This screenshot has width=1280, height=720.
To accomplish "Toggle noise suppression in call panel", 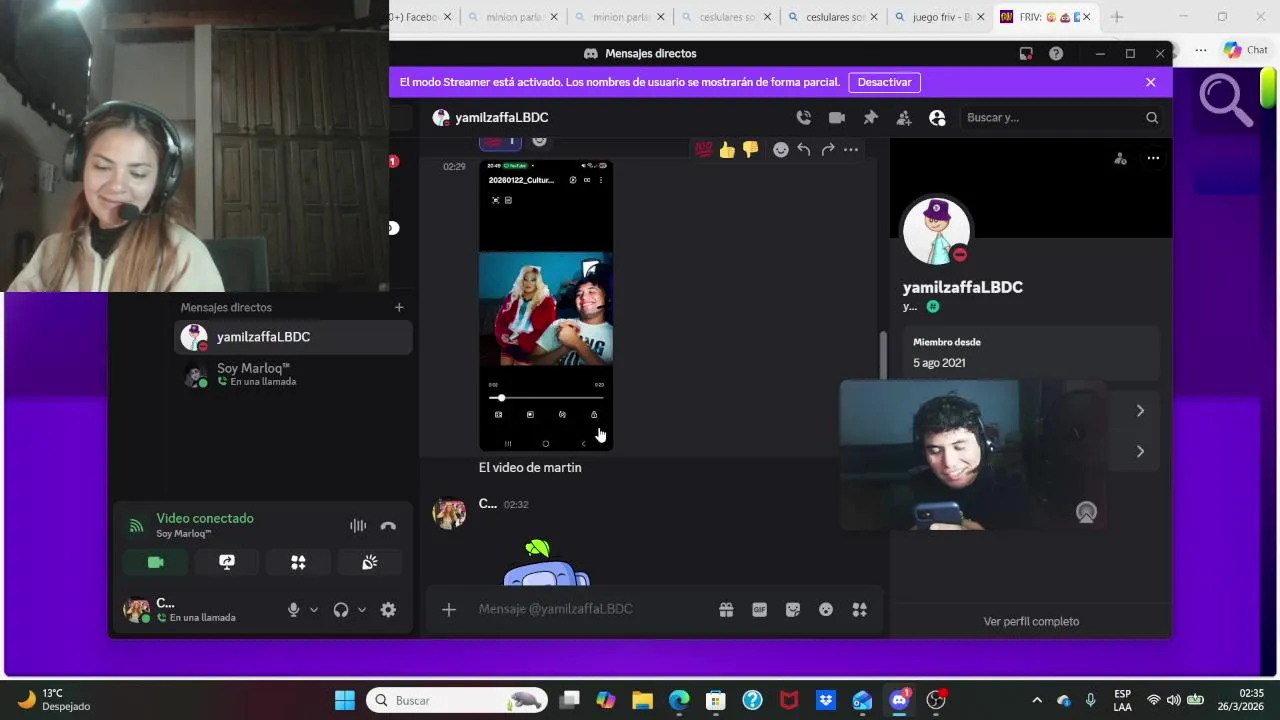I will tap(358, 526).
